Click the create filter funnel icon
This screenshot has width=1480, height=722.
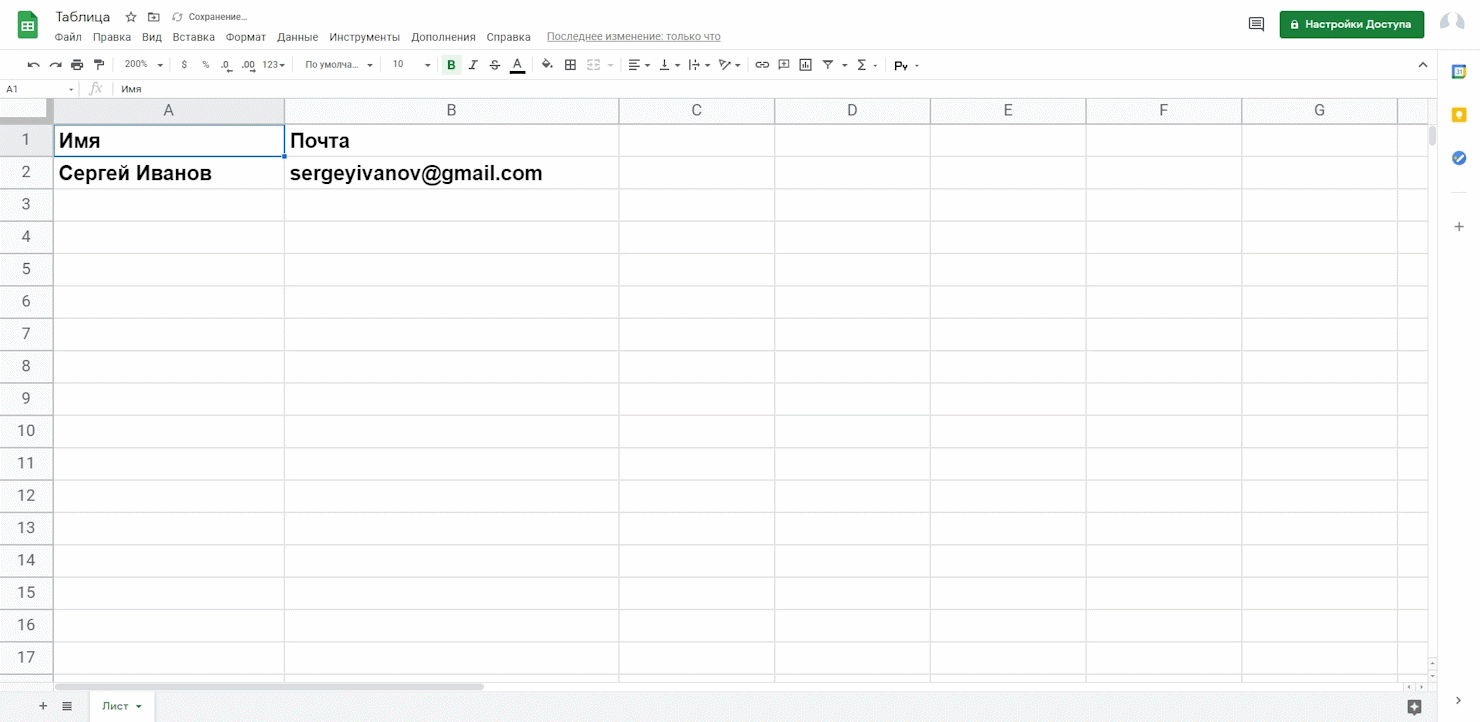point(828,65)
